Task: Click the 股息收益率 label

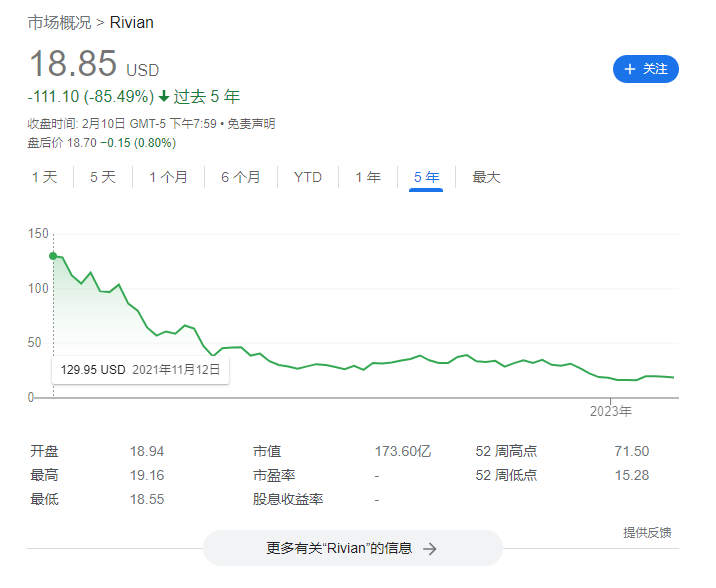Action: [x=288, y=499]
